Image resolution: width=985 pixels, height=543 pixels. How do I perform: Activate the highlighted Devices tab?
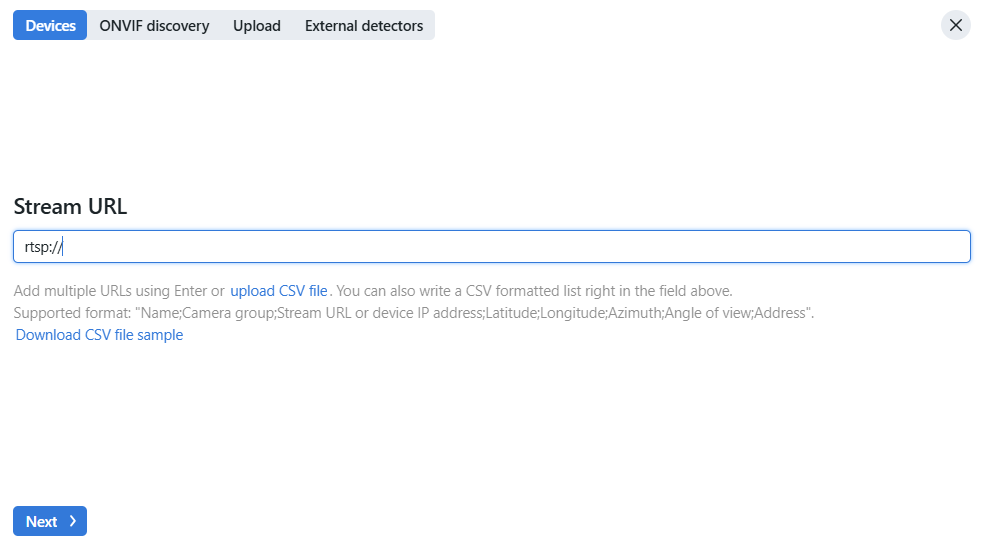pyautogui.click(x=50, y=26)
